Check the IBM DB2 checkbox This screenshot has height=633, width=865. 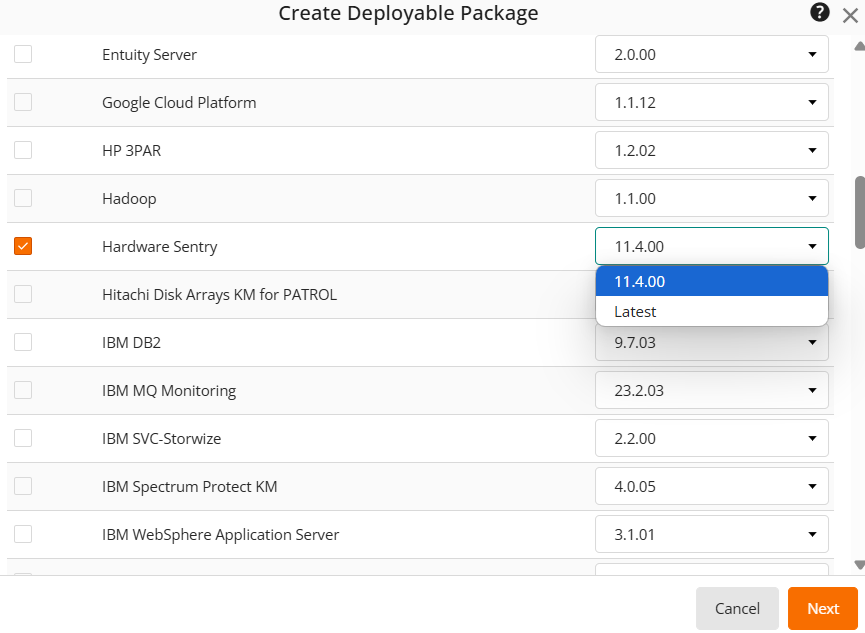point(22,342)
